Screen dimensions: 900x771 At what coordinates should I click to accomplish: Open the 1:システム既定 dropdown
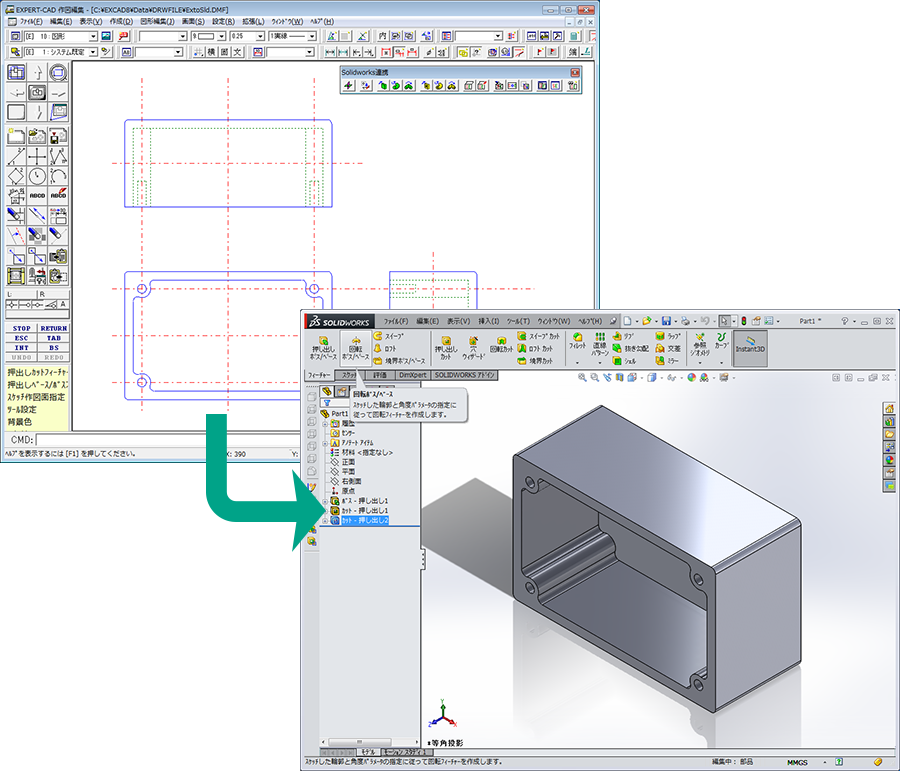pos(93,52)
